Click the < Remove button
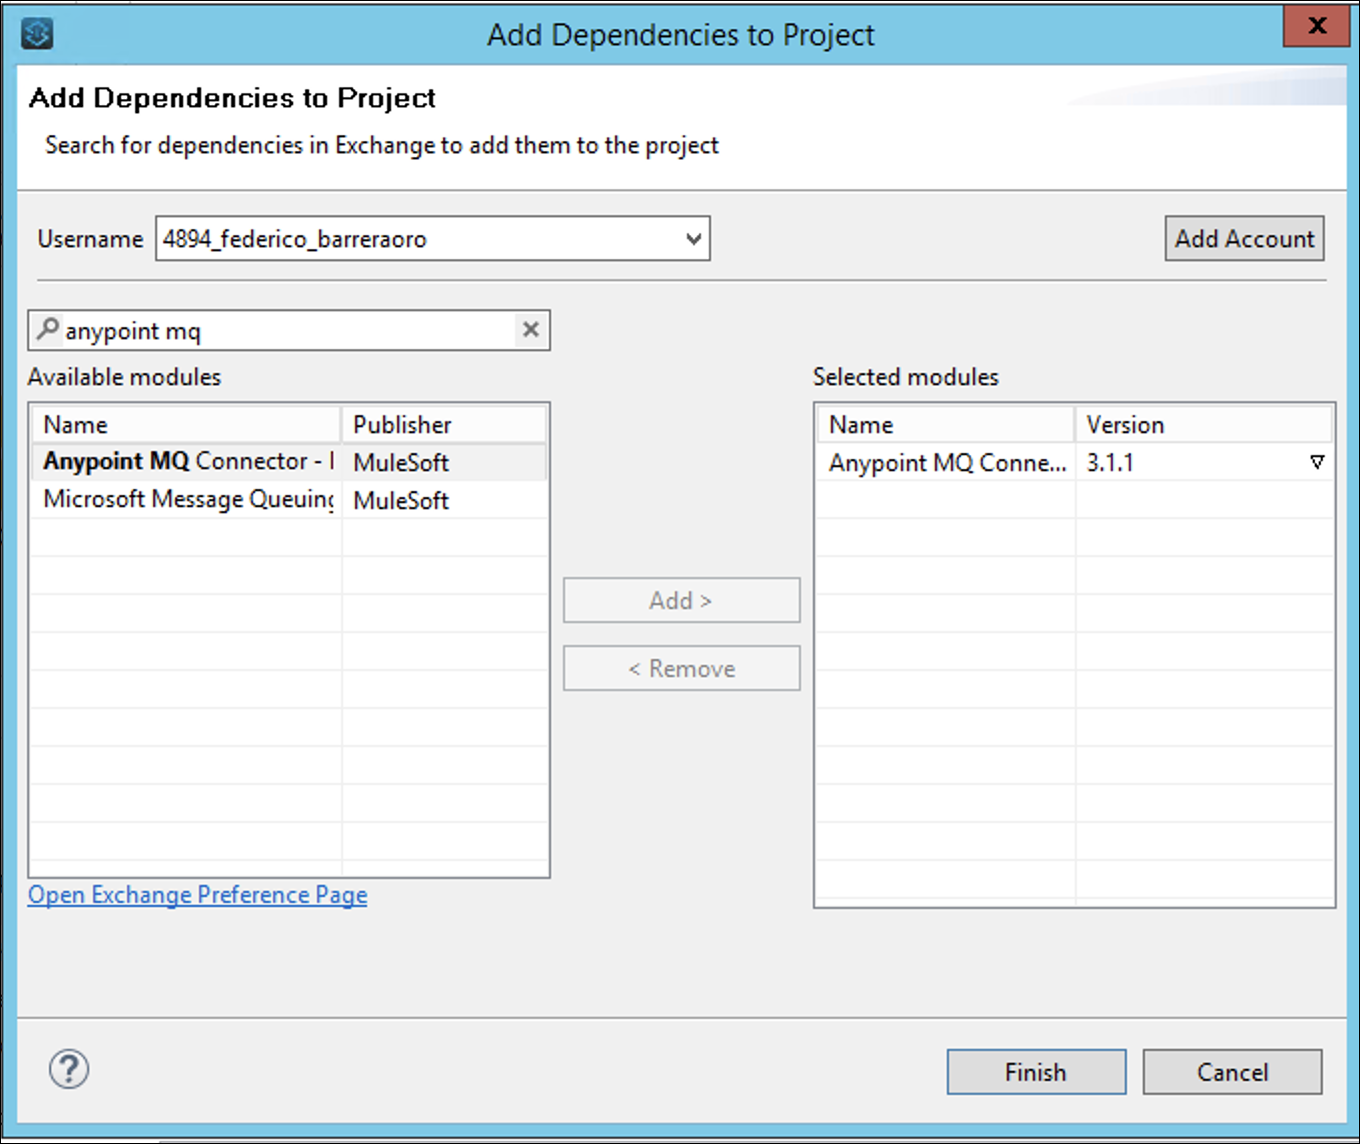This screenshot has height=1144, width=1360. pyautogui.click(x=681, y=668)
